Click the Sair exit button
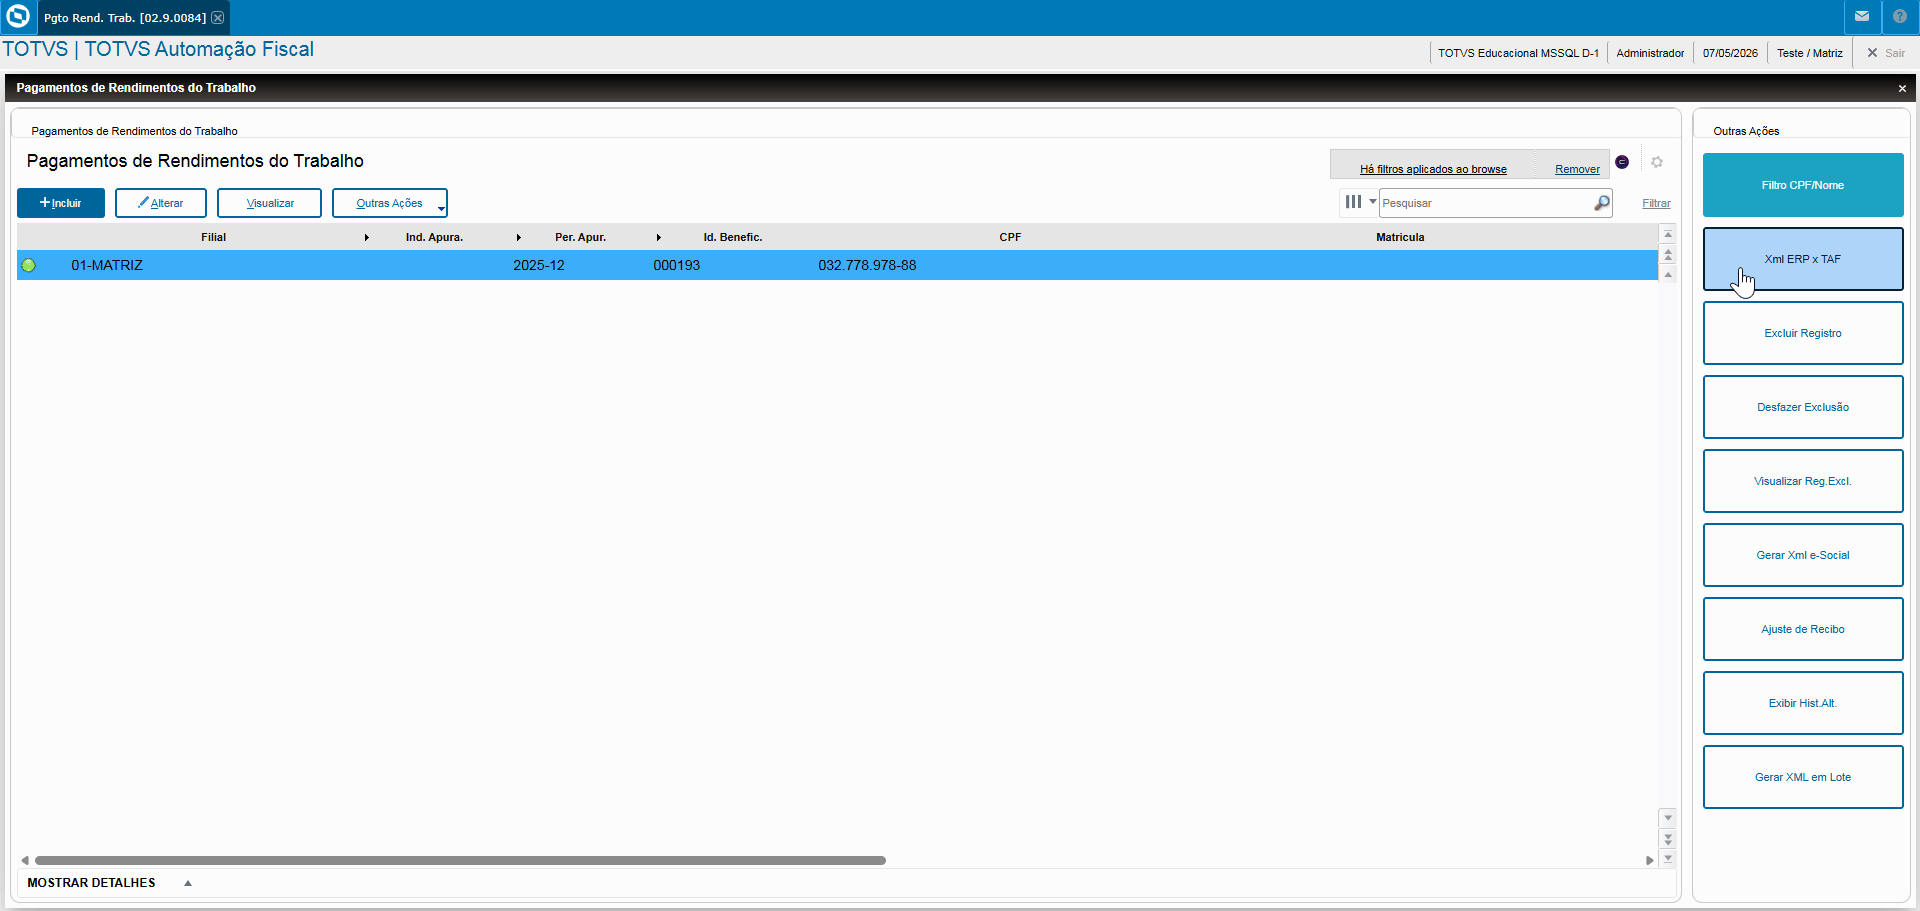The image size is (1920, 911). tap(1886, 53)
